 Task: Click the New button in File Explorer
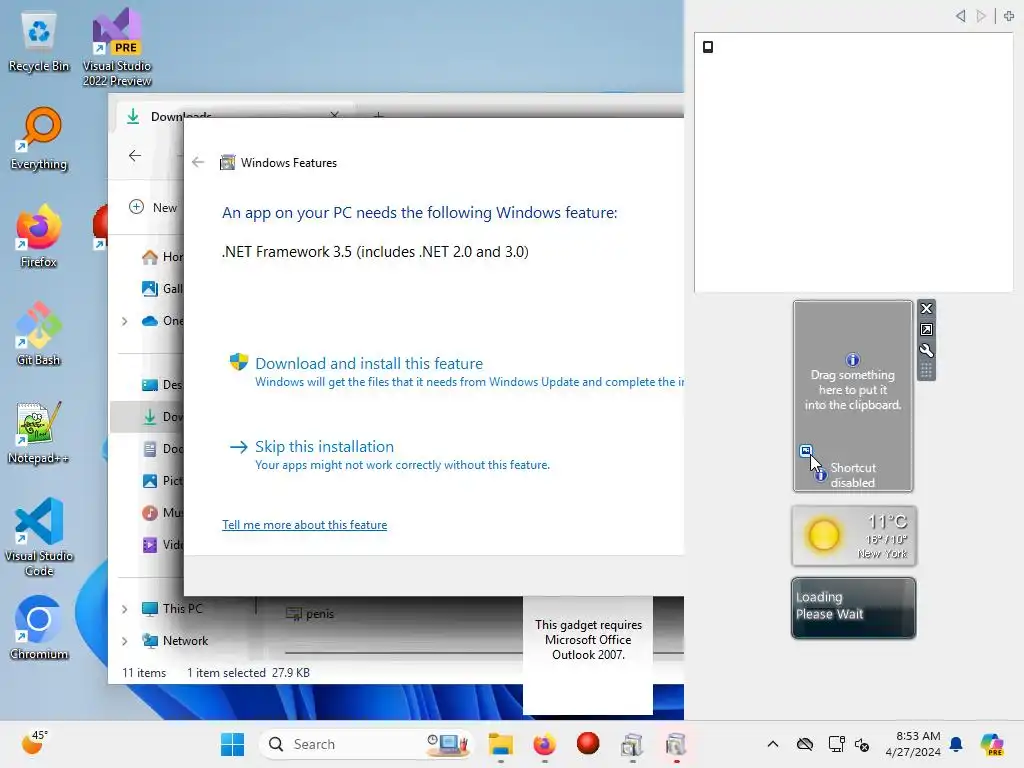pyautogui.click(x=153, y=207)
